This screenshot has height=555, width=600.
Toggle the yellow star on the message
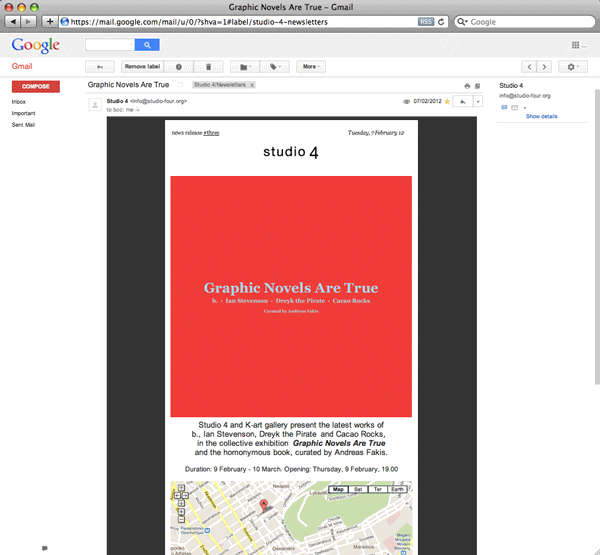pos(447,101)
